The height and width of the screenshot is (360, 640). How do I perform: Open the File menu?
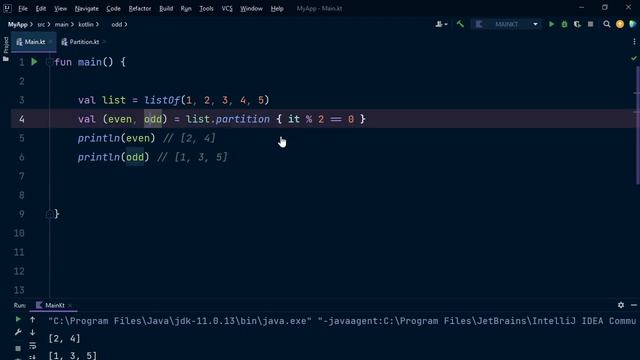pyautogui.click(x=23, y=8)
